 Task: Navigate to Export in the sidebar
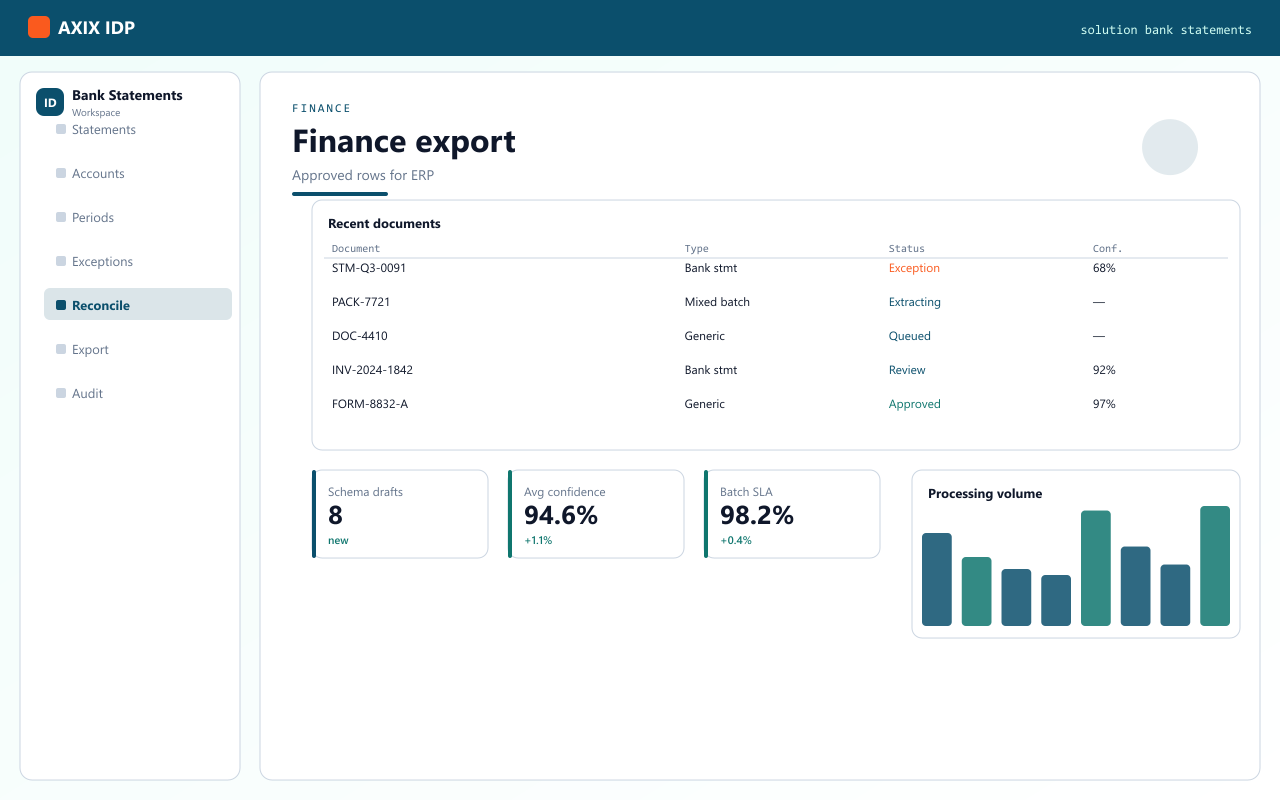pos(138,350)
